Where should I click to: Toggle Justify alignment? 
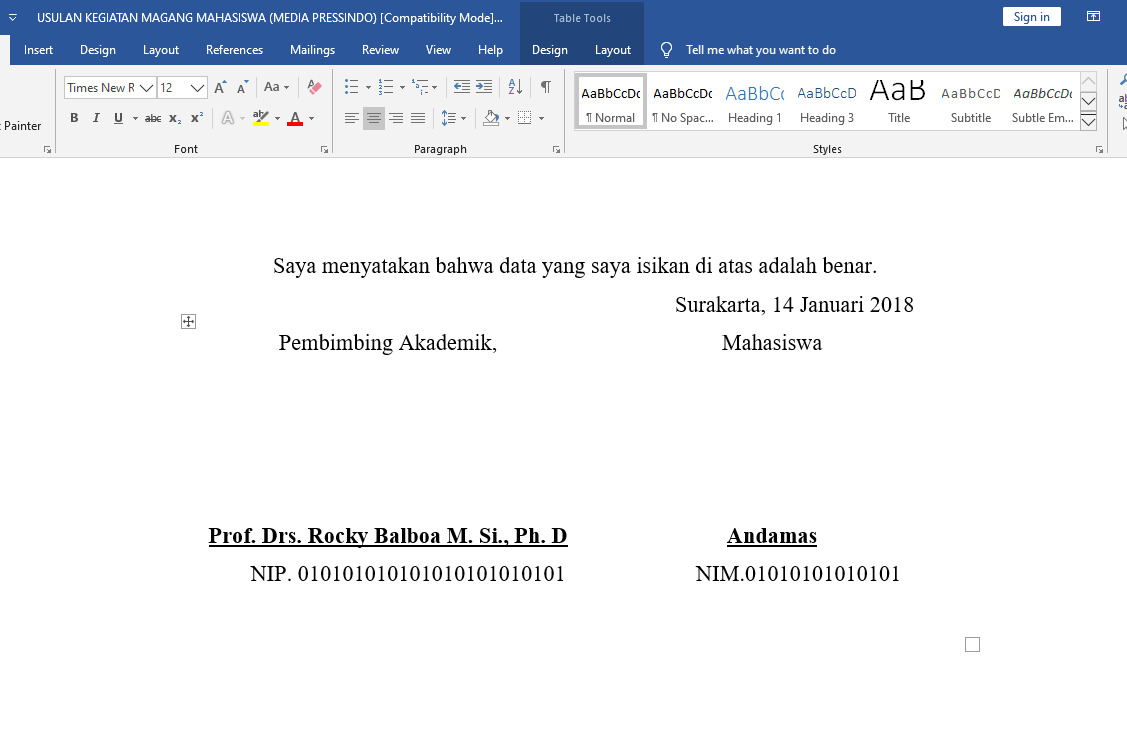418,119
